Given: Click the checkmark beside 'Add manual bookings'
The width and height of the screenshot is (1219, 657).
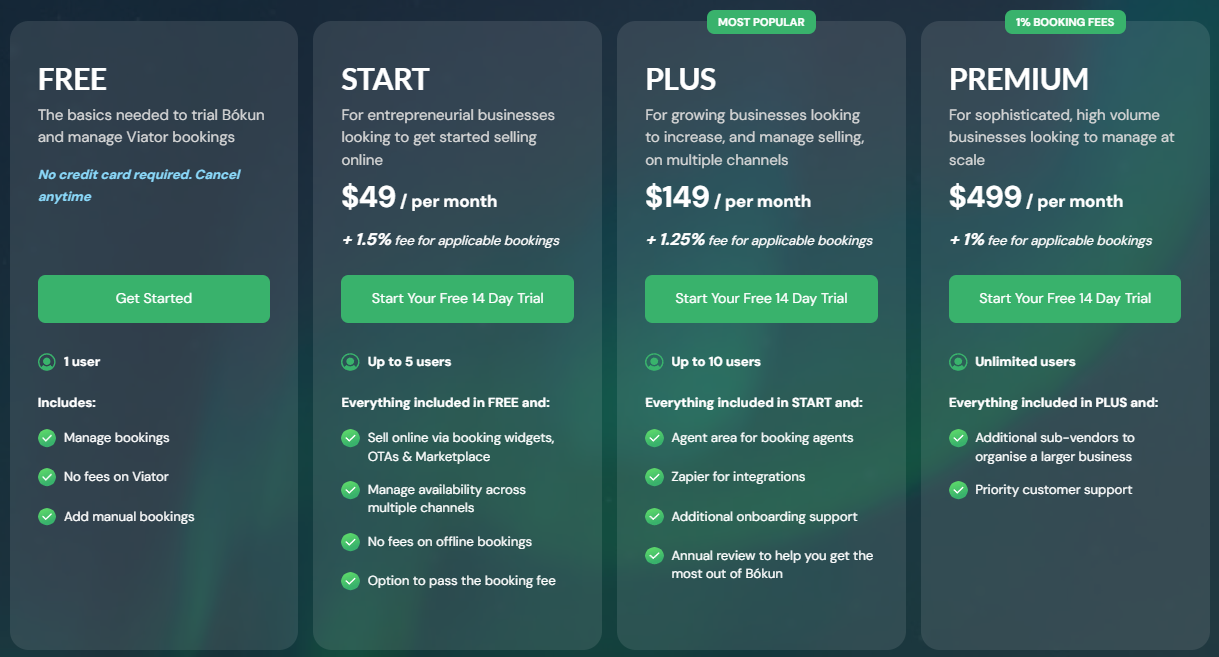Looking at the screenshot, I should pos(47,517).
